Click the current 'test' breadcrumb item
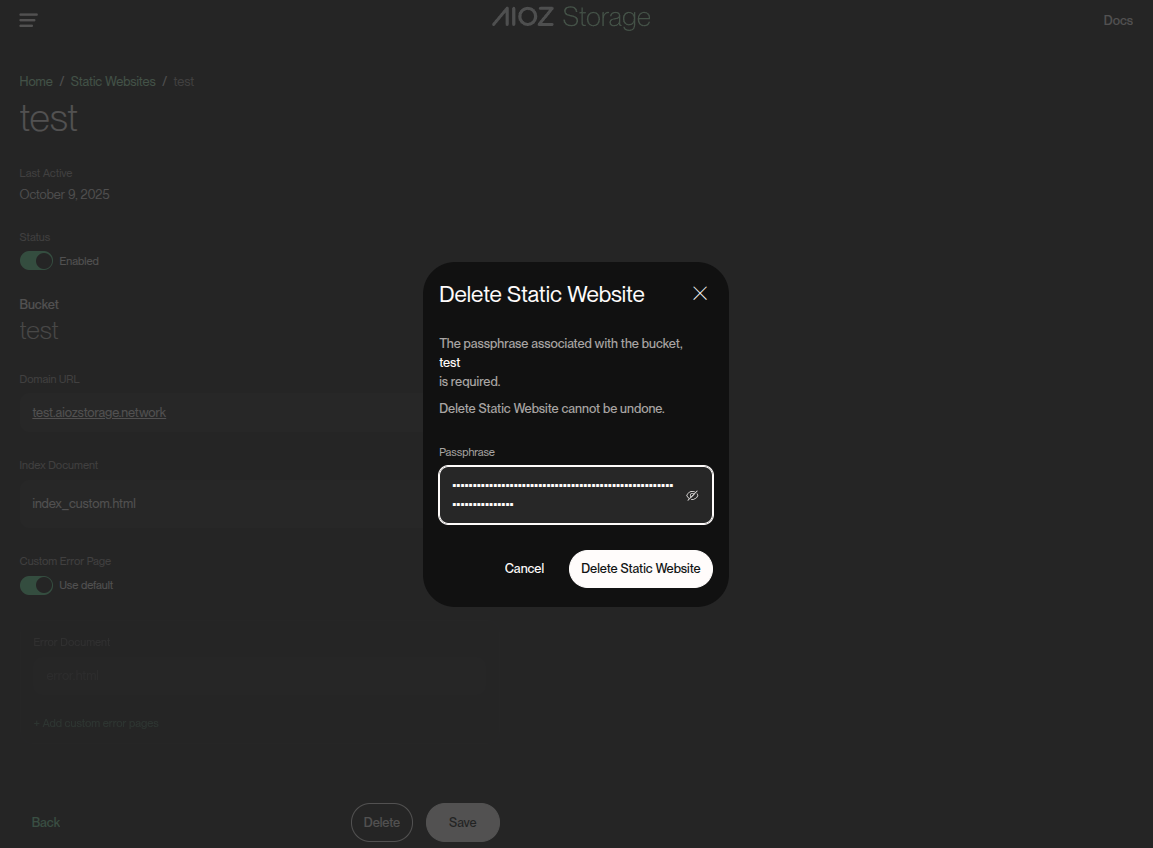 [184, 81]
